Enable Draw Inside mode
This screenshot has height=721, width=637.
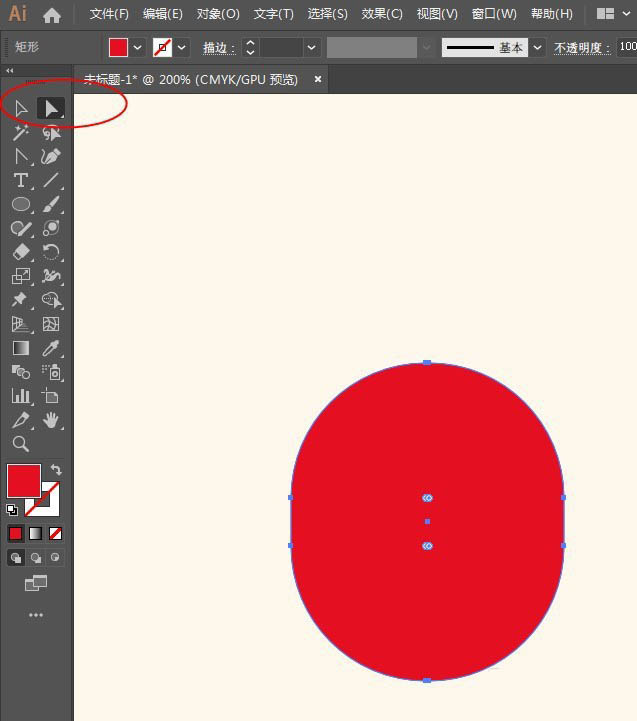(x=55, y=558)
